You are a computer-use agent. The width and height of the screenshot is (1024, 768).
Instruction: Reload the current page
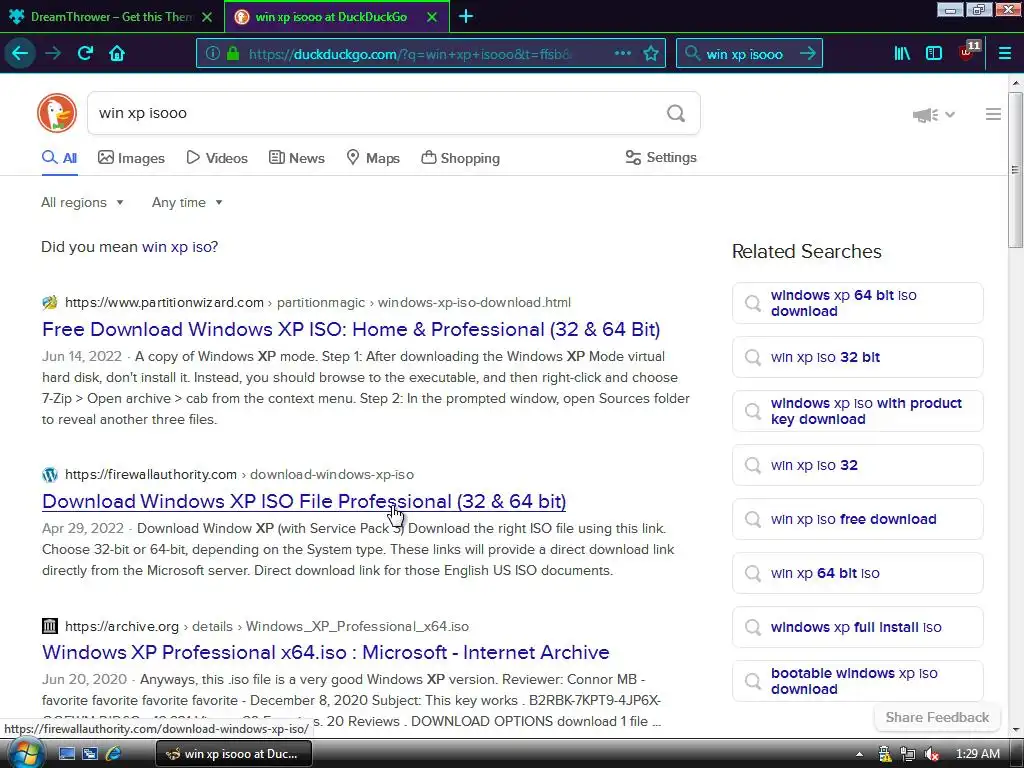click(85, 53)
